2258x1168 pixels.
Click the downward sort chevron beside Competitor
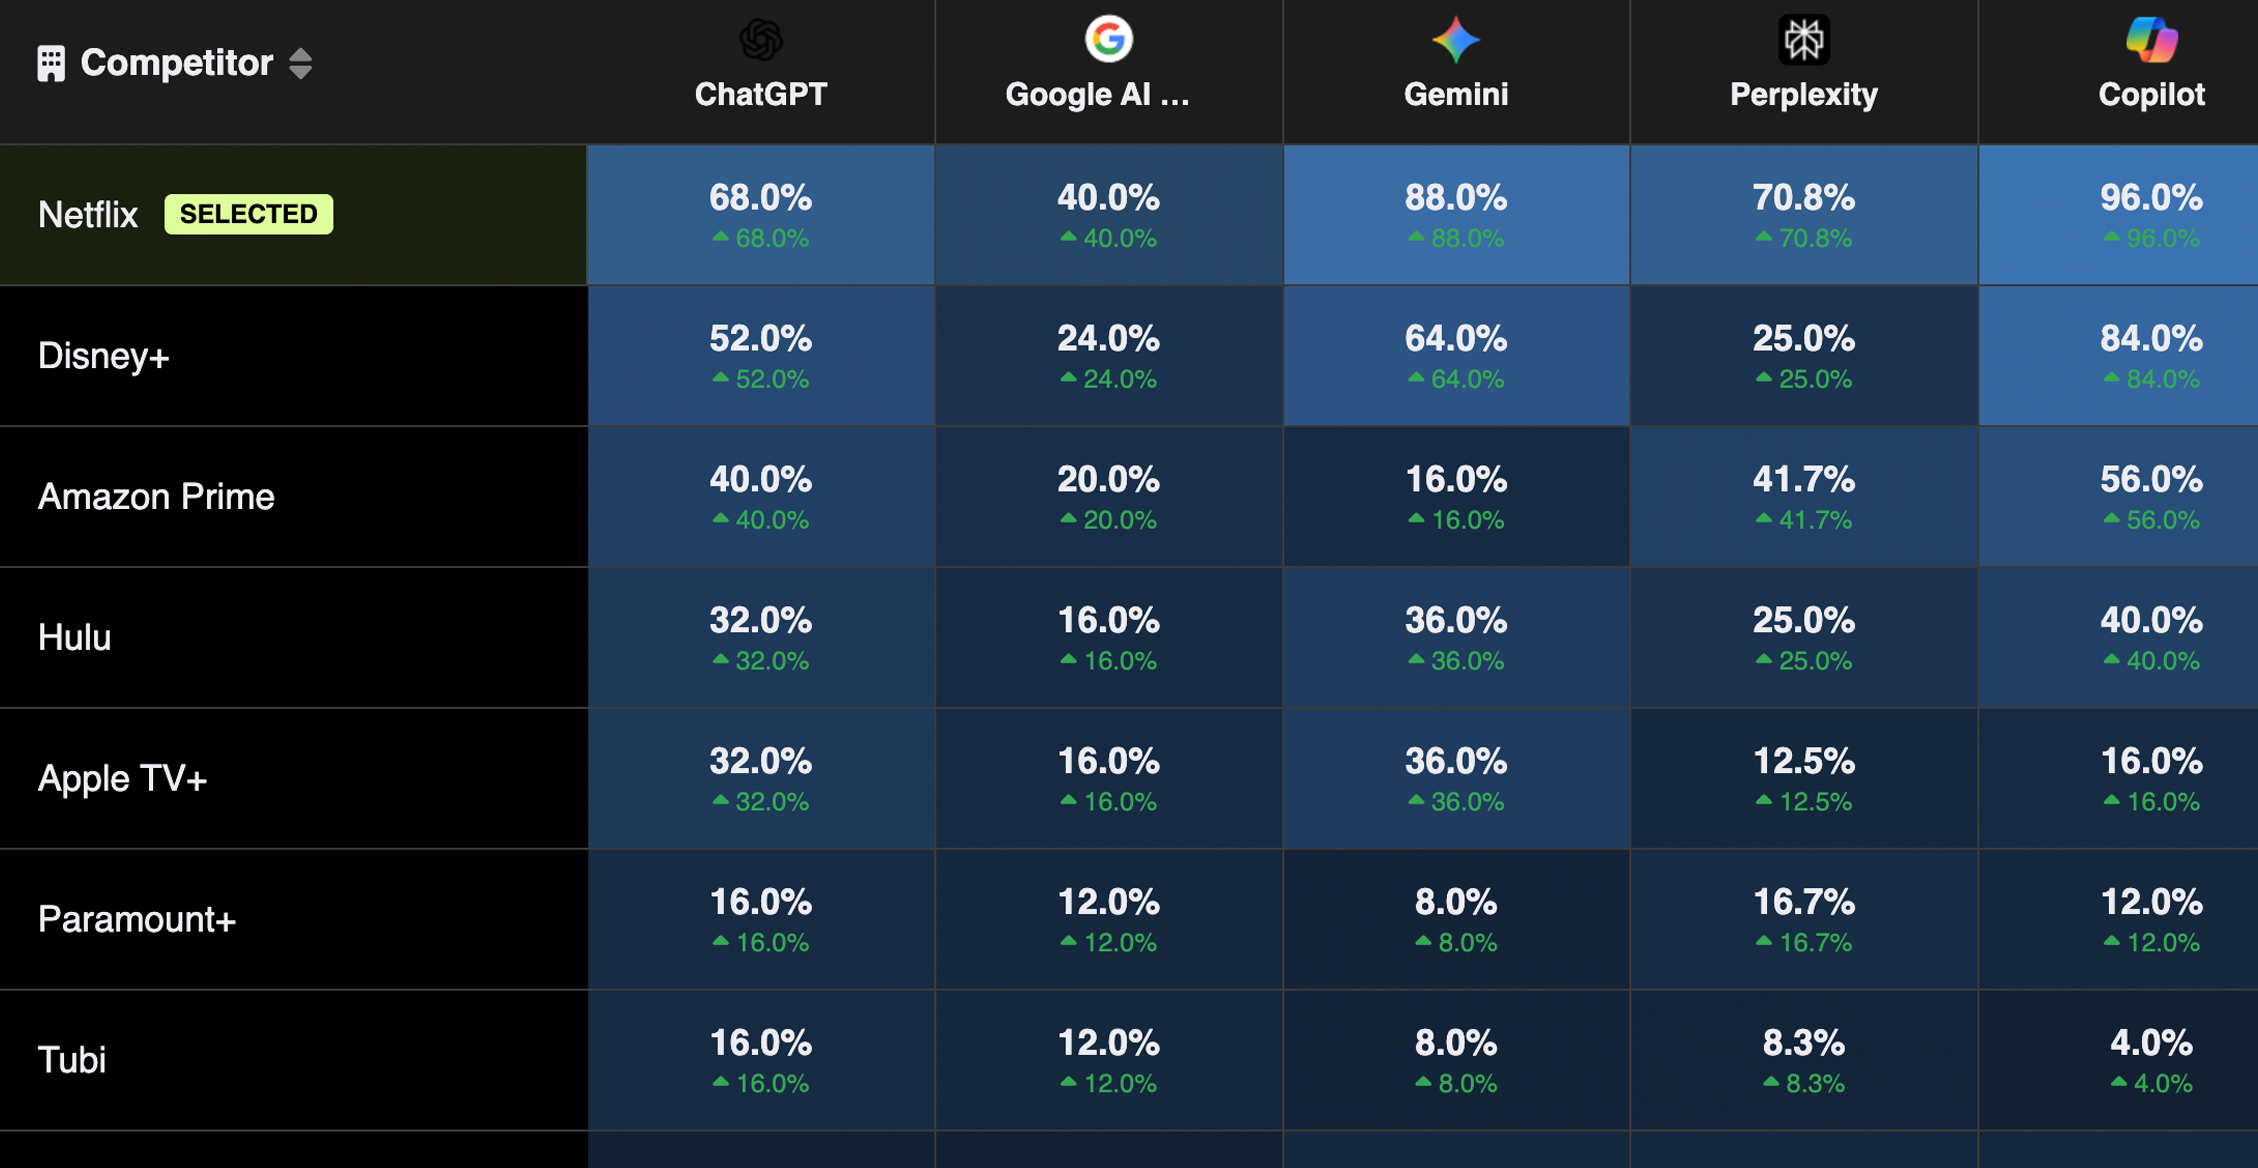[303, 72]
